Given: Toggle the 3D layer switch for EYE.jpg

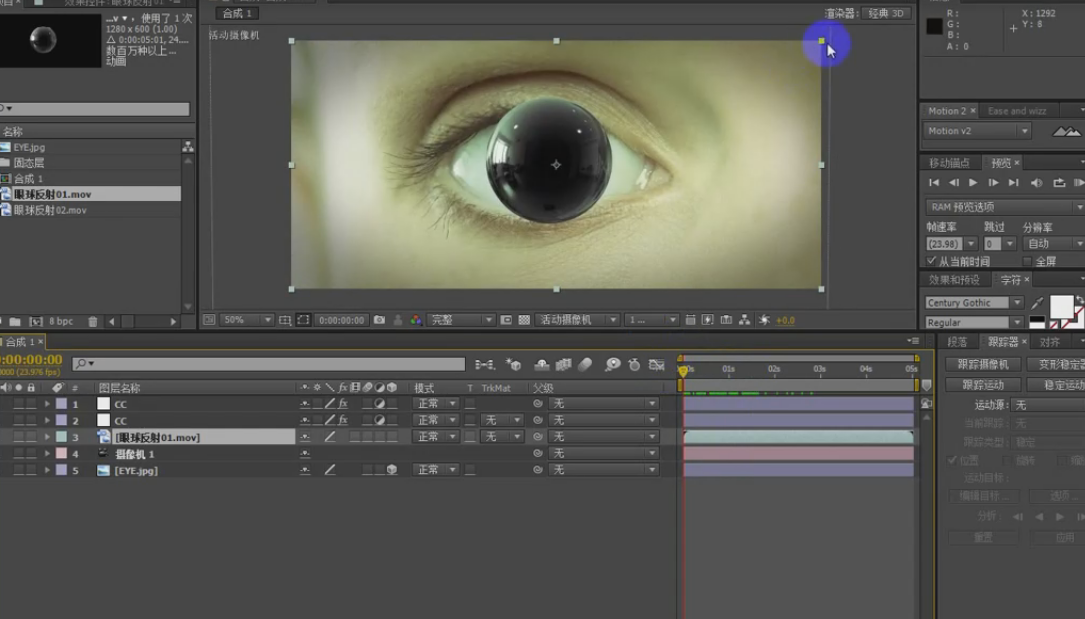Looking at the screenshot, I should (x=392, y=470).
